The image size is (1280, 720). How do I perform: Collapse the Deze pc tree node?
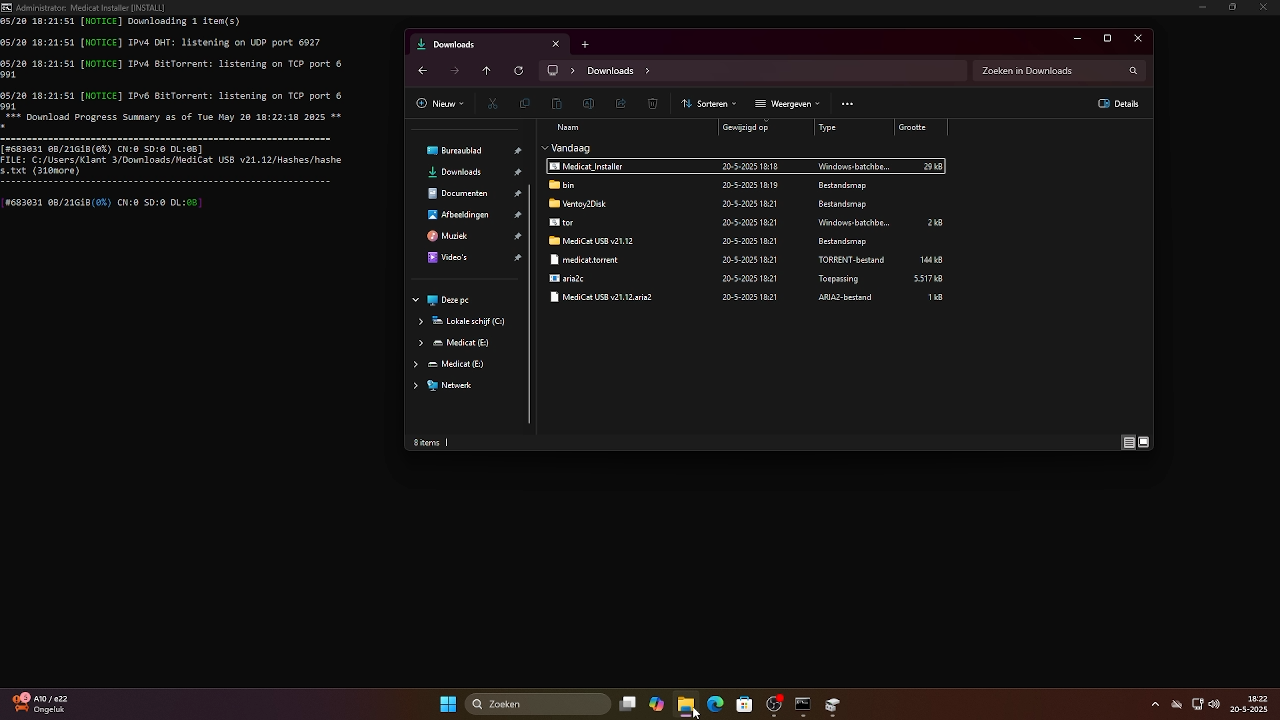(x=416, y=300)
